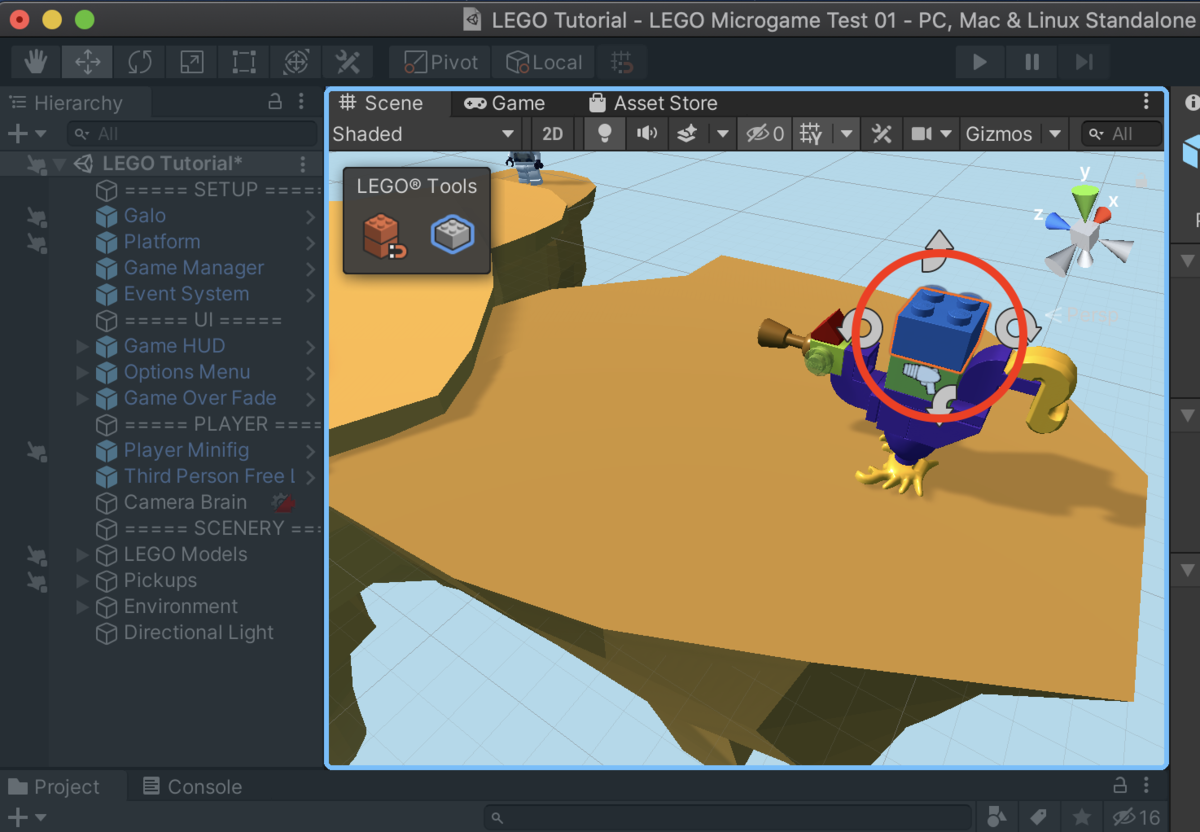
Task: Click the orientation gizmo center cube
Action: point(1084,237)
